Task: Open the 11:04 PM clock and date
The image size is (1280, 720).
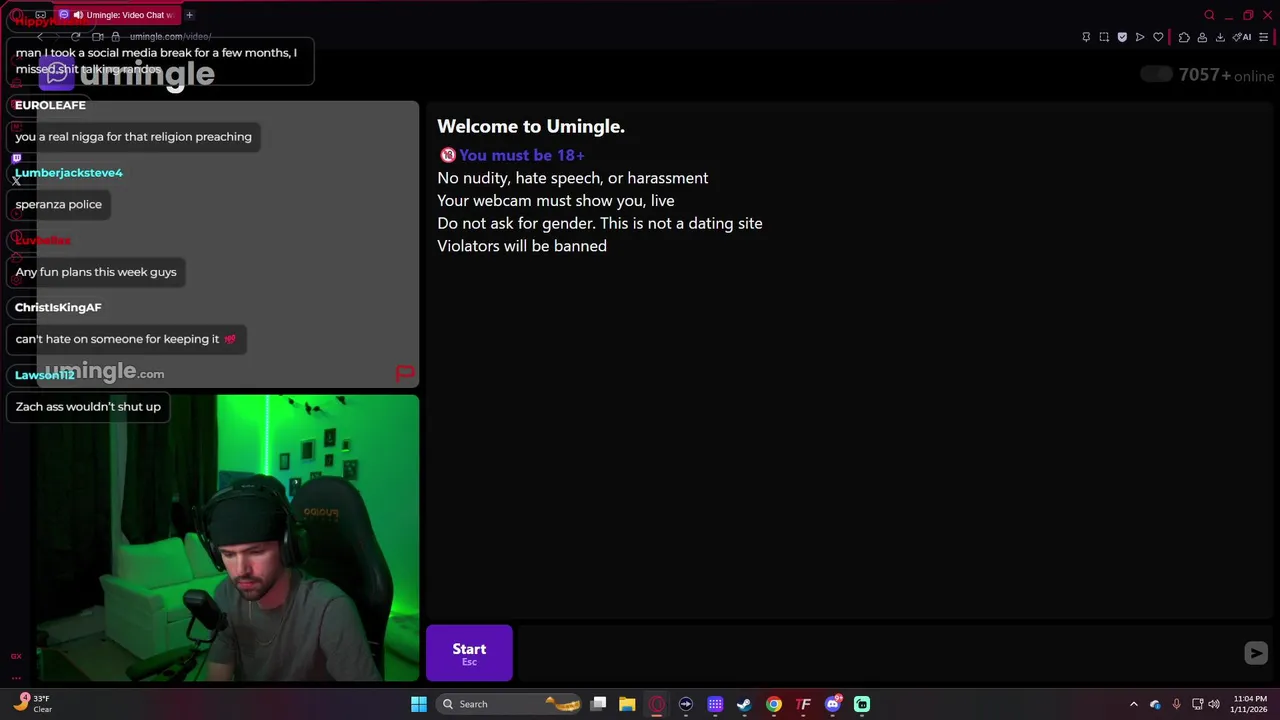Action: [1250, 704]
